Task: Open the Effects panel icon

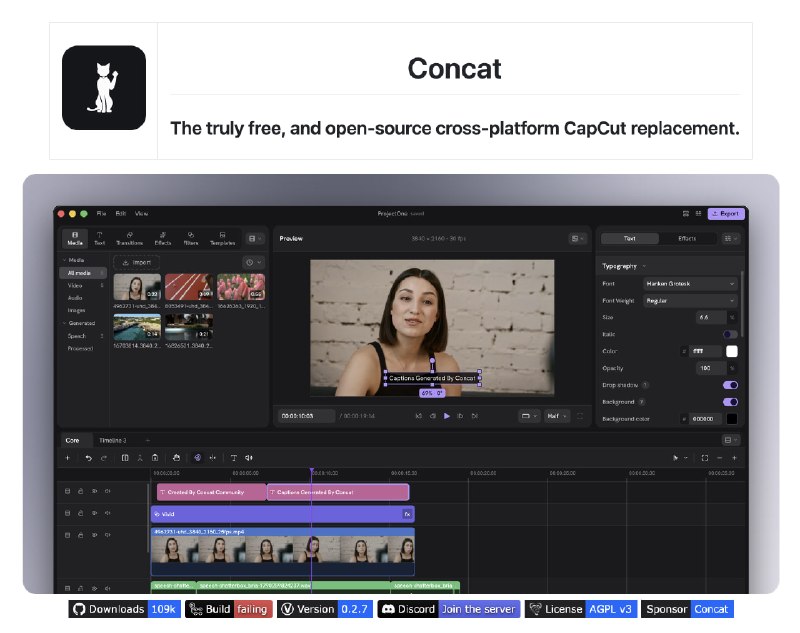Action: click(163, 238)
